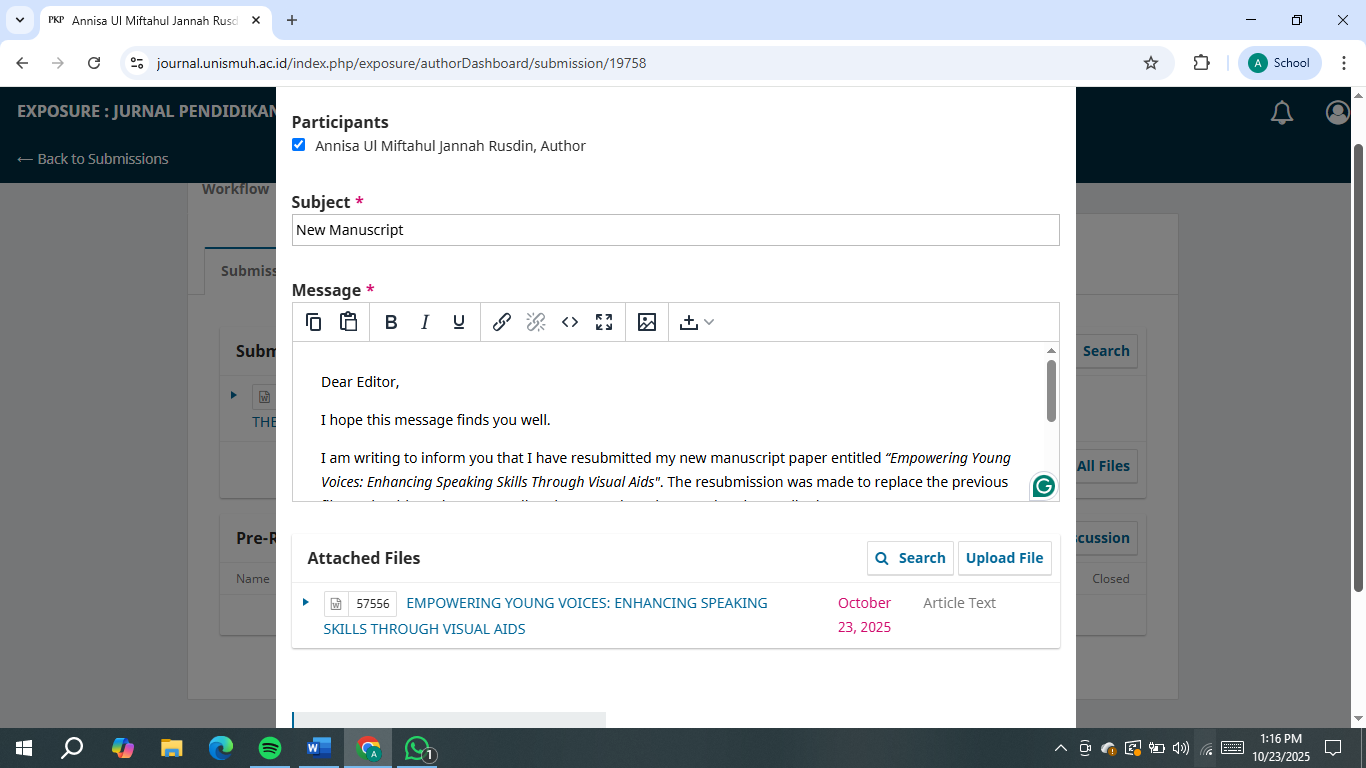The height and width of the screenshot is (768, 1366).
Task: Open Chrome tab search dropdown
Action: (19, 20)
